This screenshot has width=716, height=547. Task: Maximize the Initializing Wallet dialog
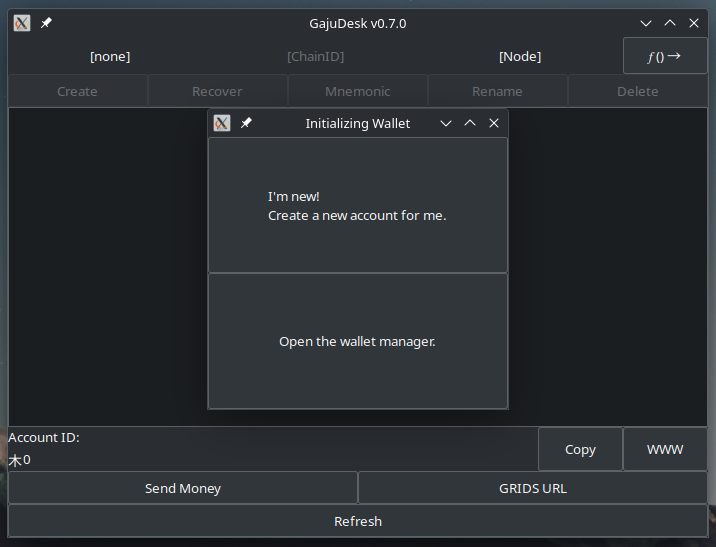[470, 123]
